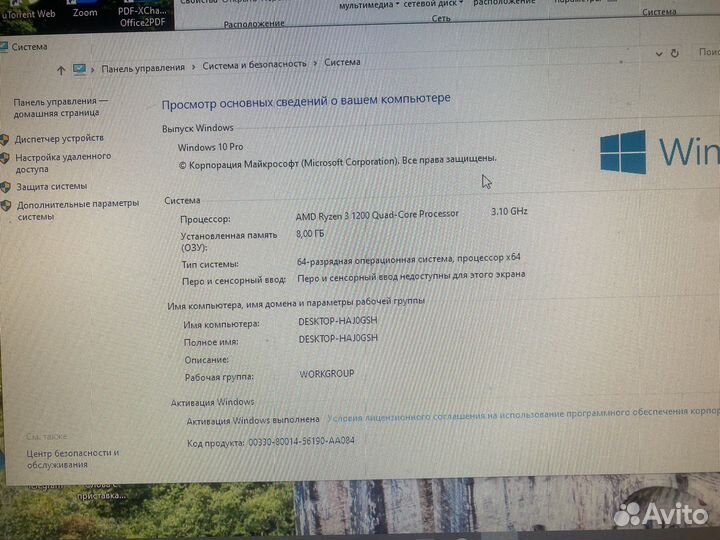Select Система breadcrumb item
The width and height of the screenshot is (720, 540).
342,62
